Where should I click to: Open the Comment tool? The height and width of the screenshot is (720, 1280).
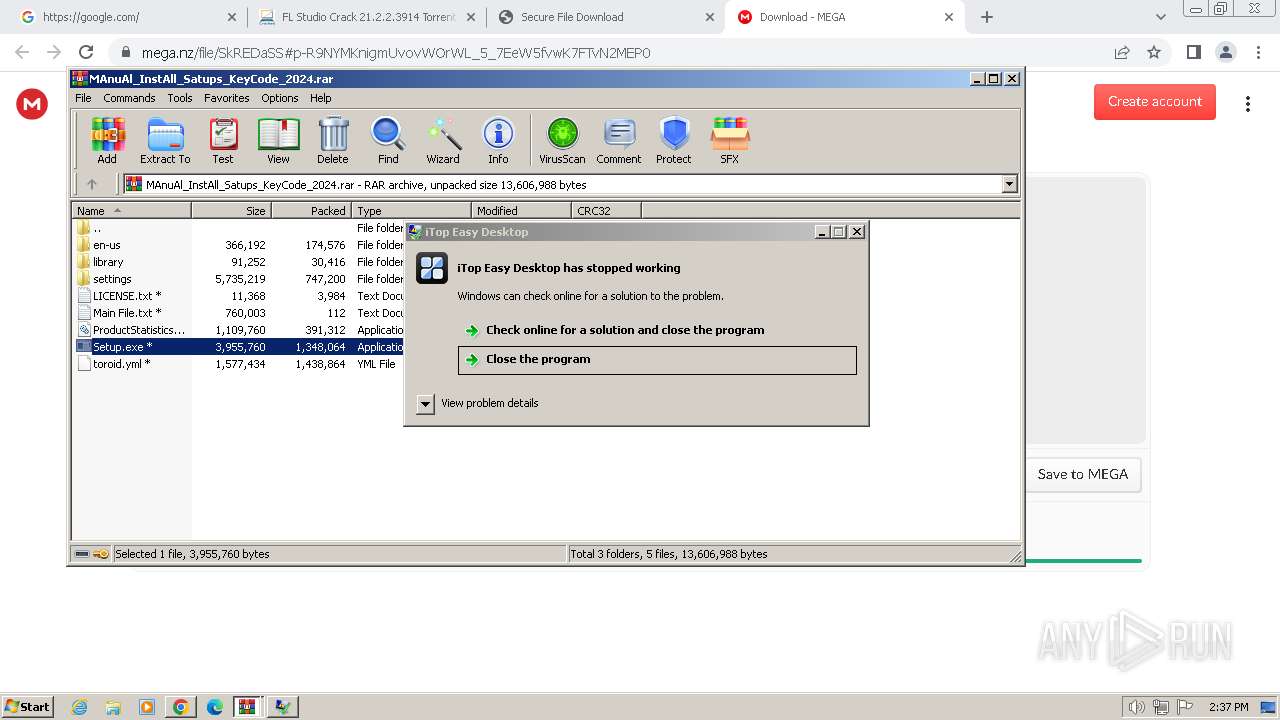pyautogui.click(x=619, y=140)
